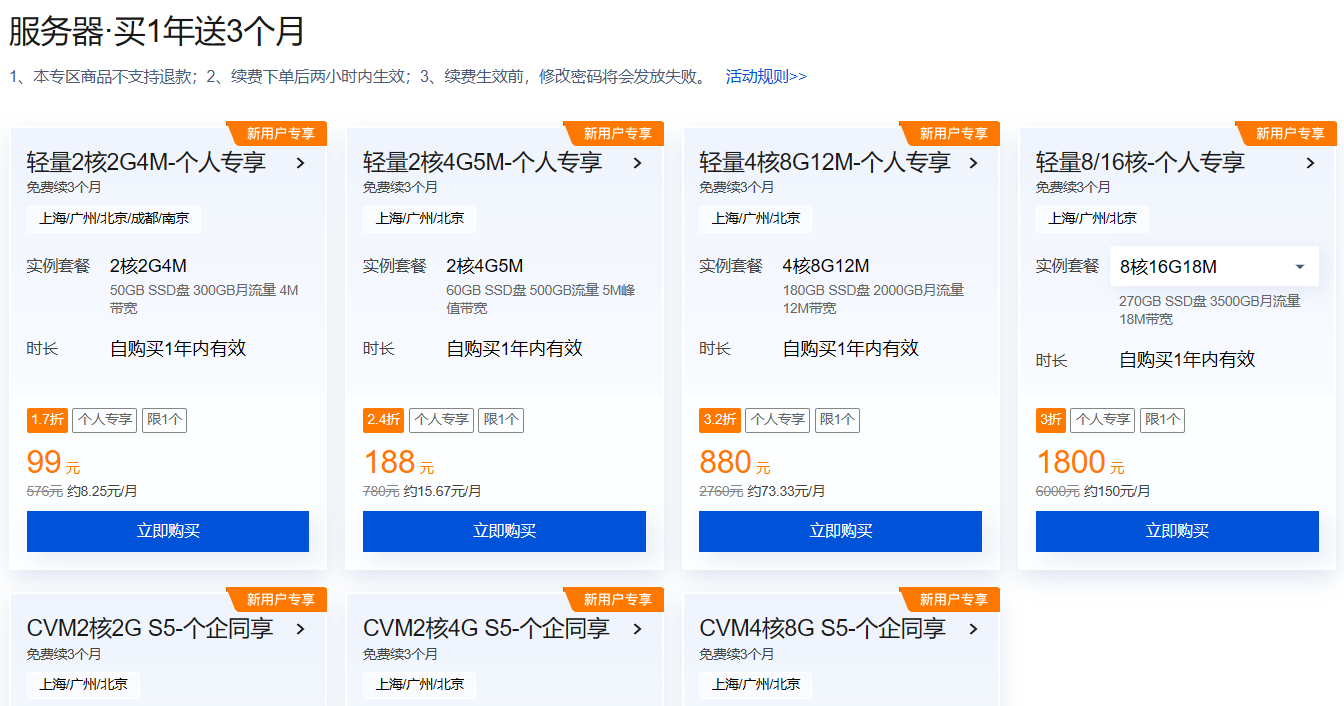The width and height of the screenshot is (1344, 706).
Task: Open the CVM2核2G S5-个企同享 title
Action: tap(150, 629)
